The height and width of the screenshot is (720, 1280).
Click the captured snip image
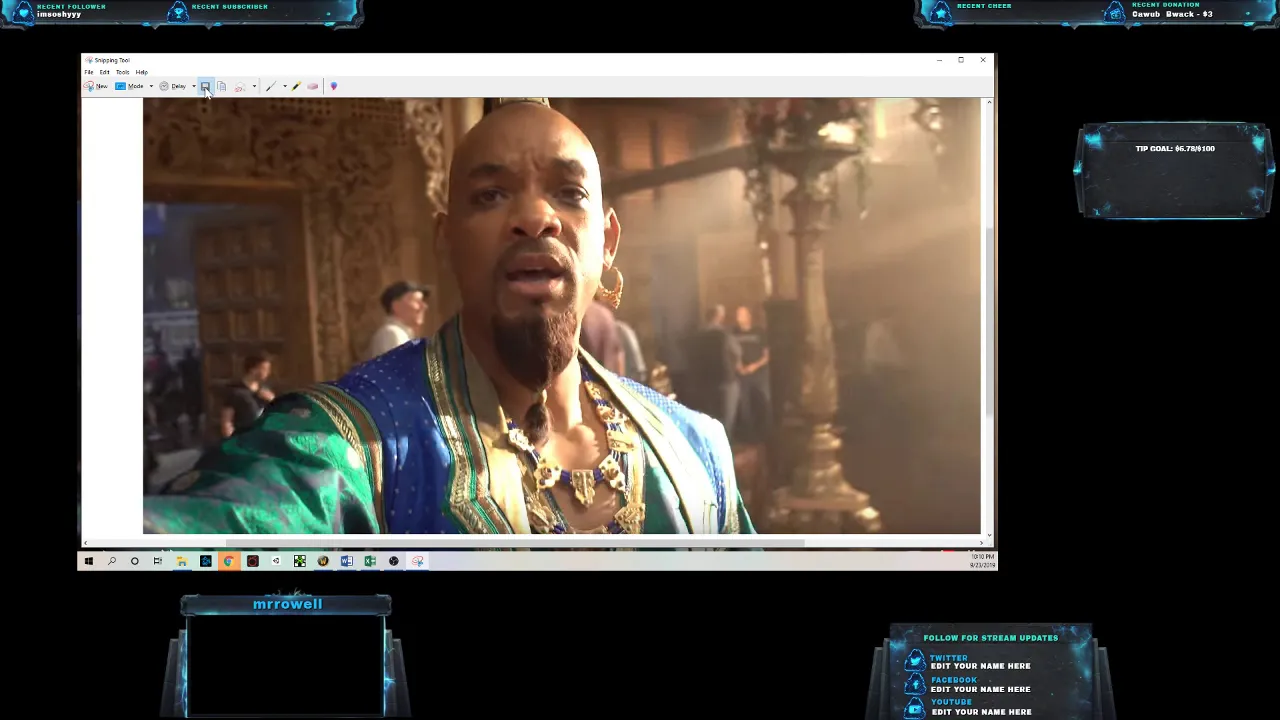point(562,316)
